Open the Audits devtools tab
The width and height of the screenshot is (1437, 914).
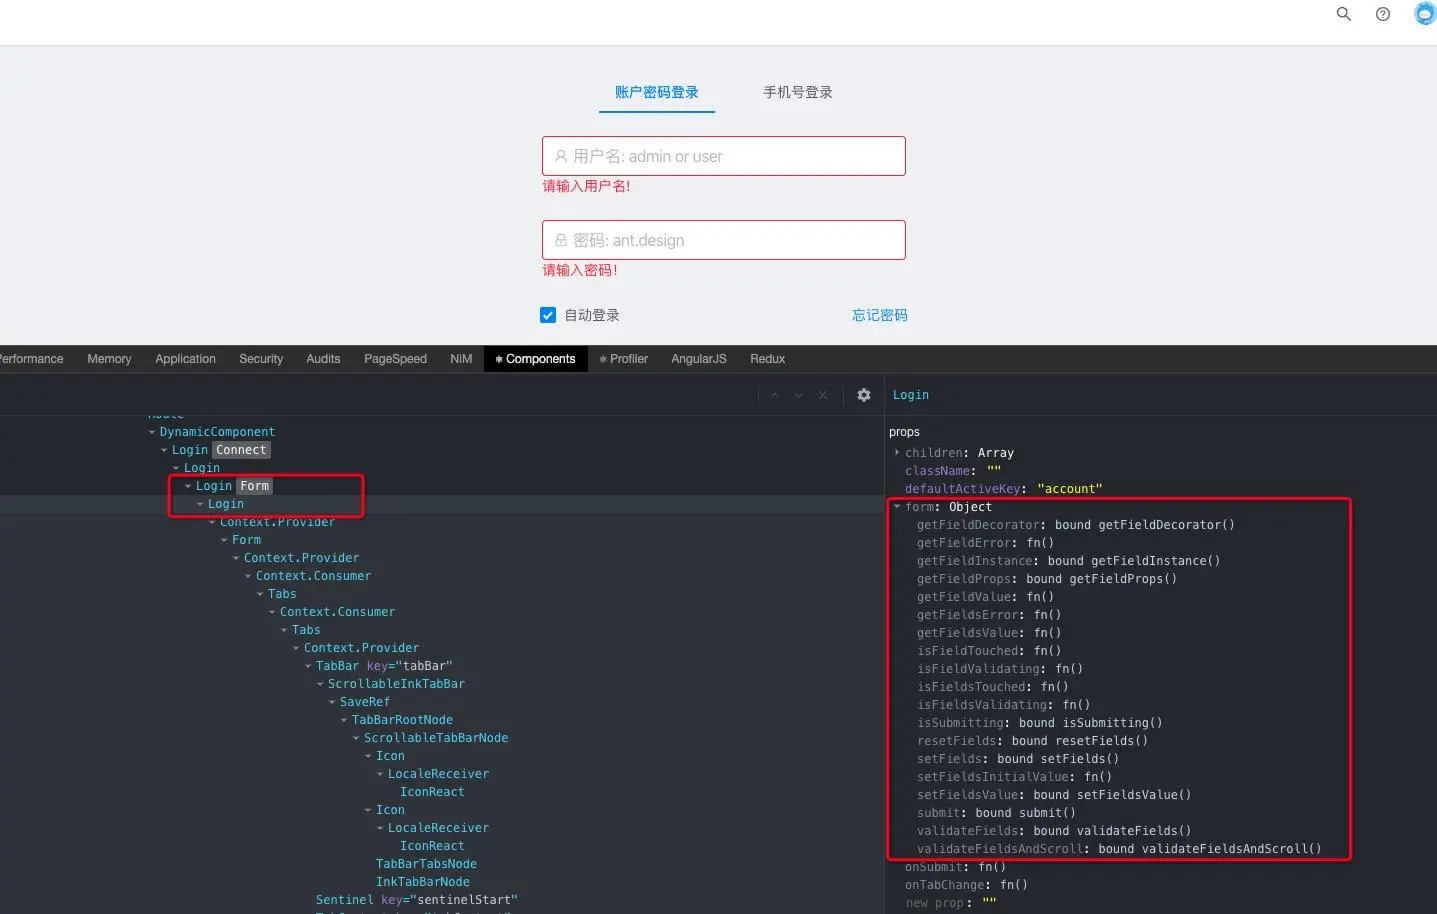(x=323, y=359)
